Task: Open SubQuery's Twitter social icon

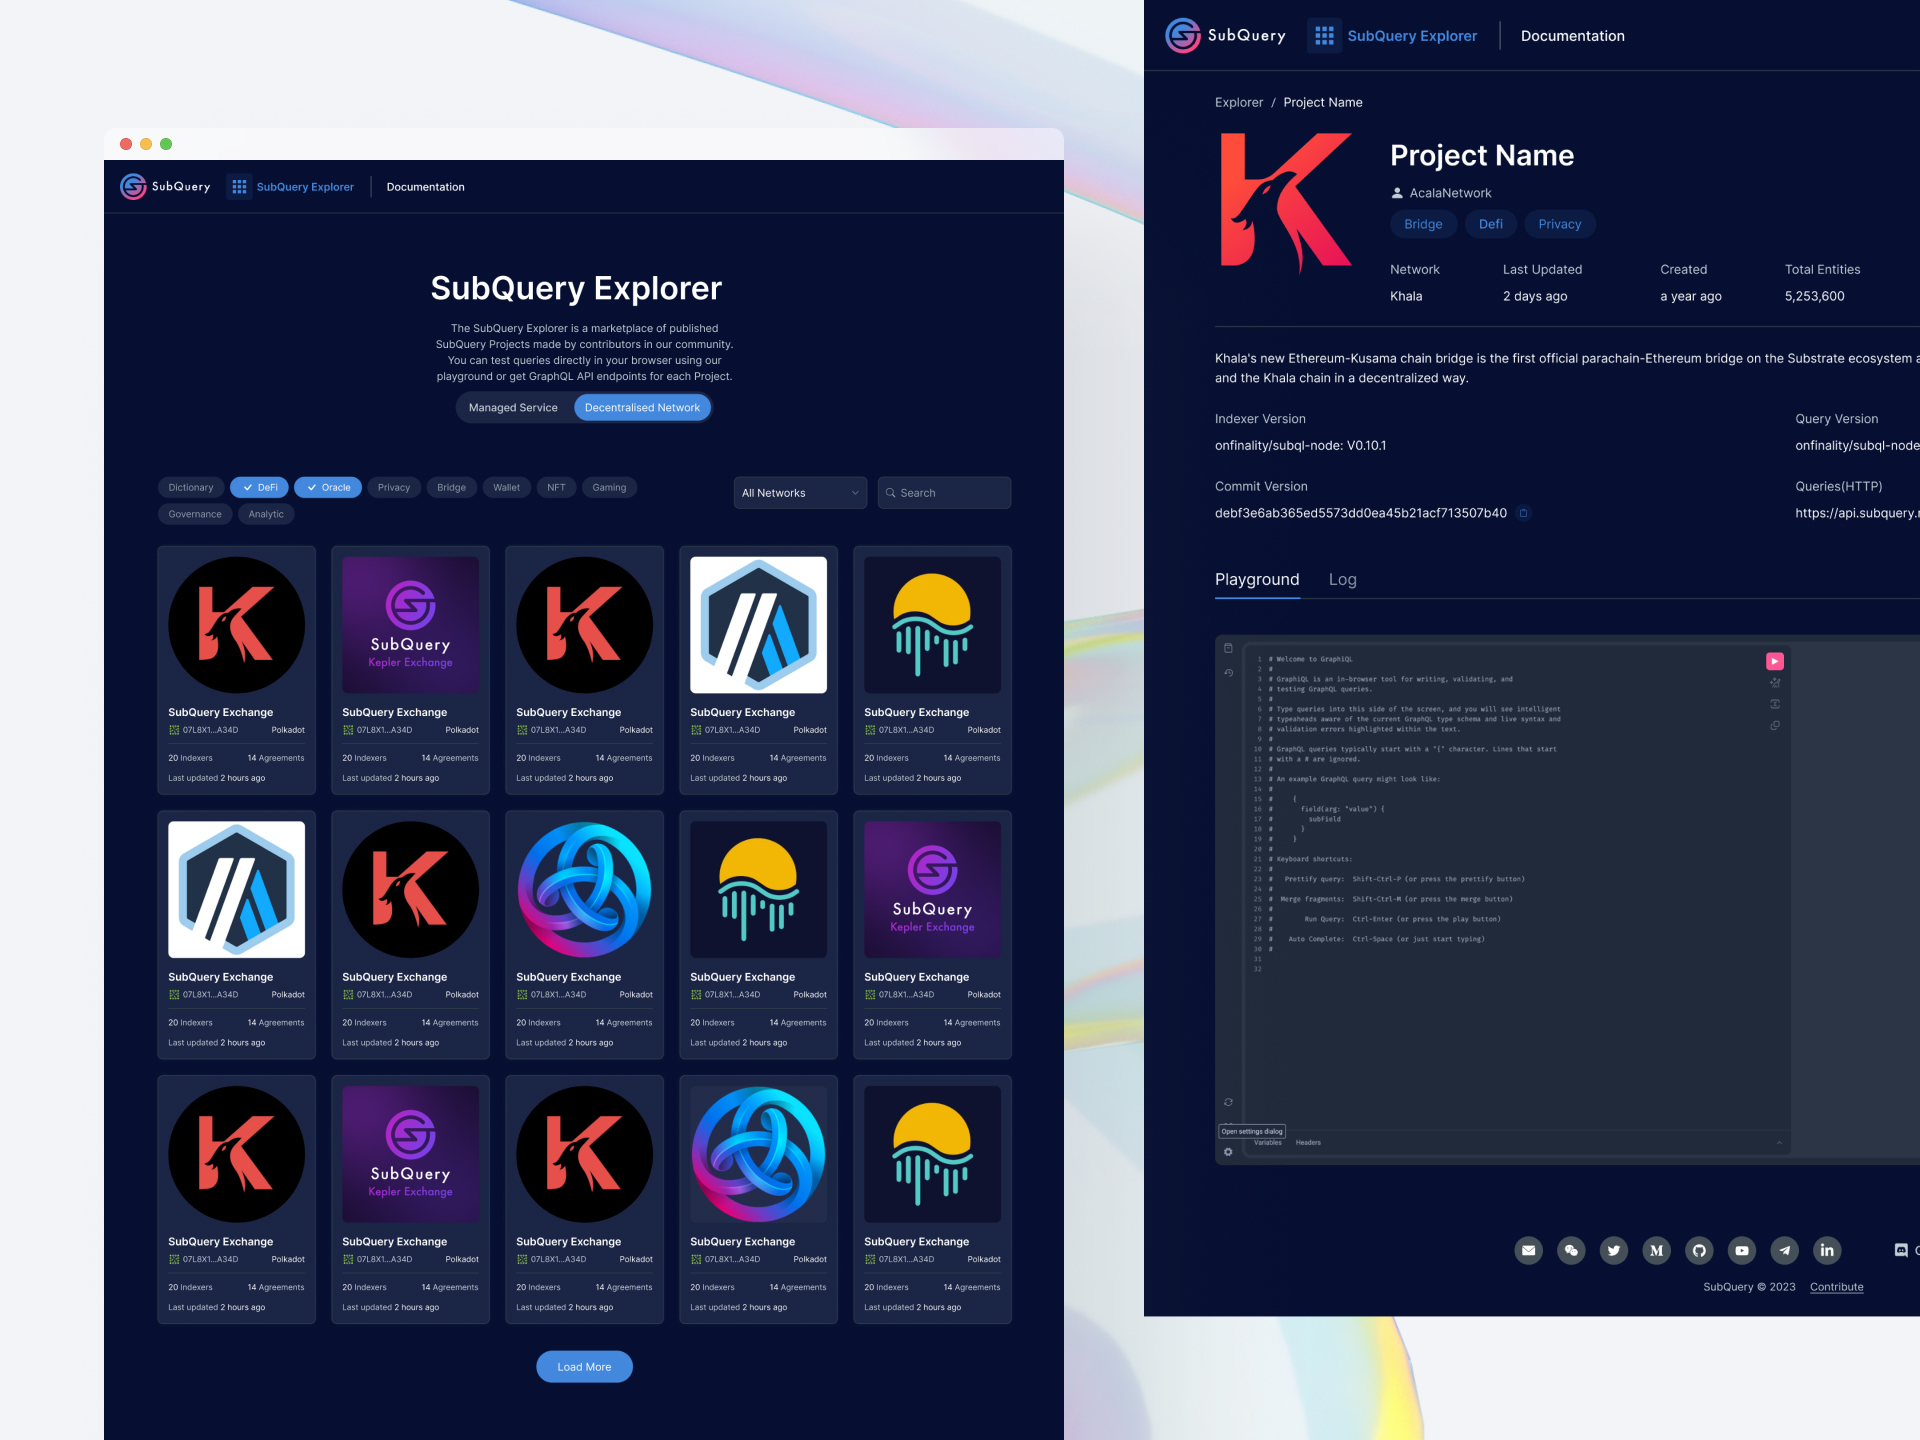Action: tap(1614, 1250)
